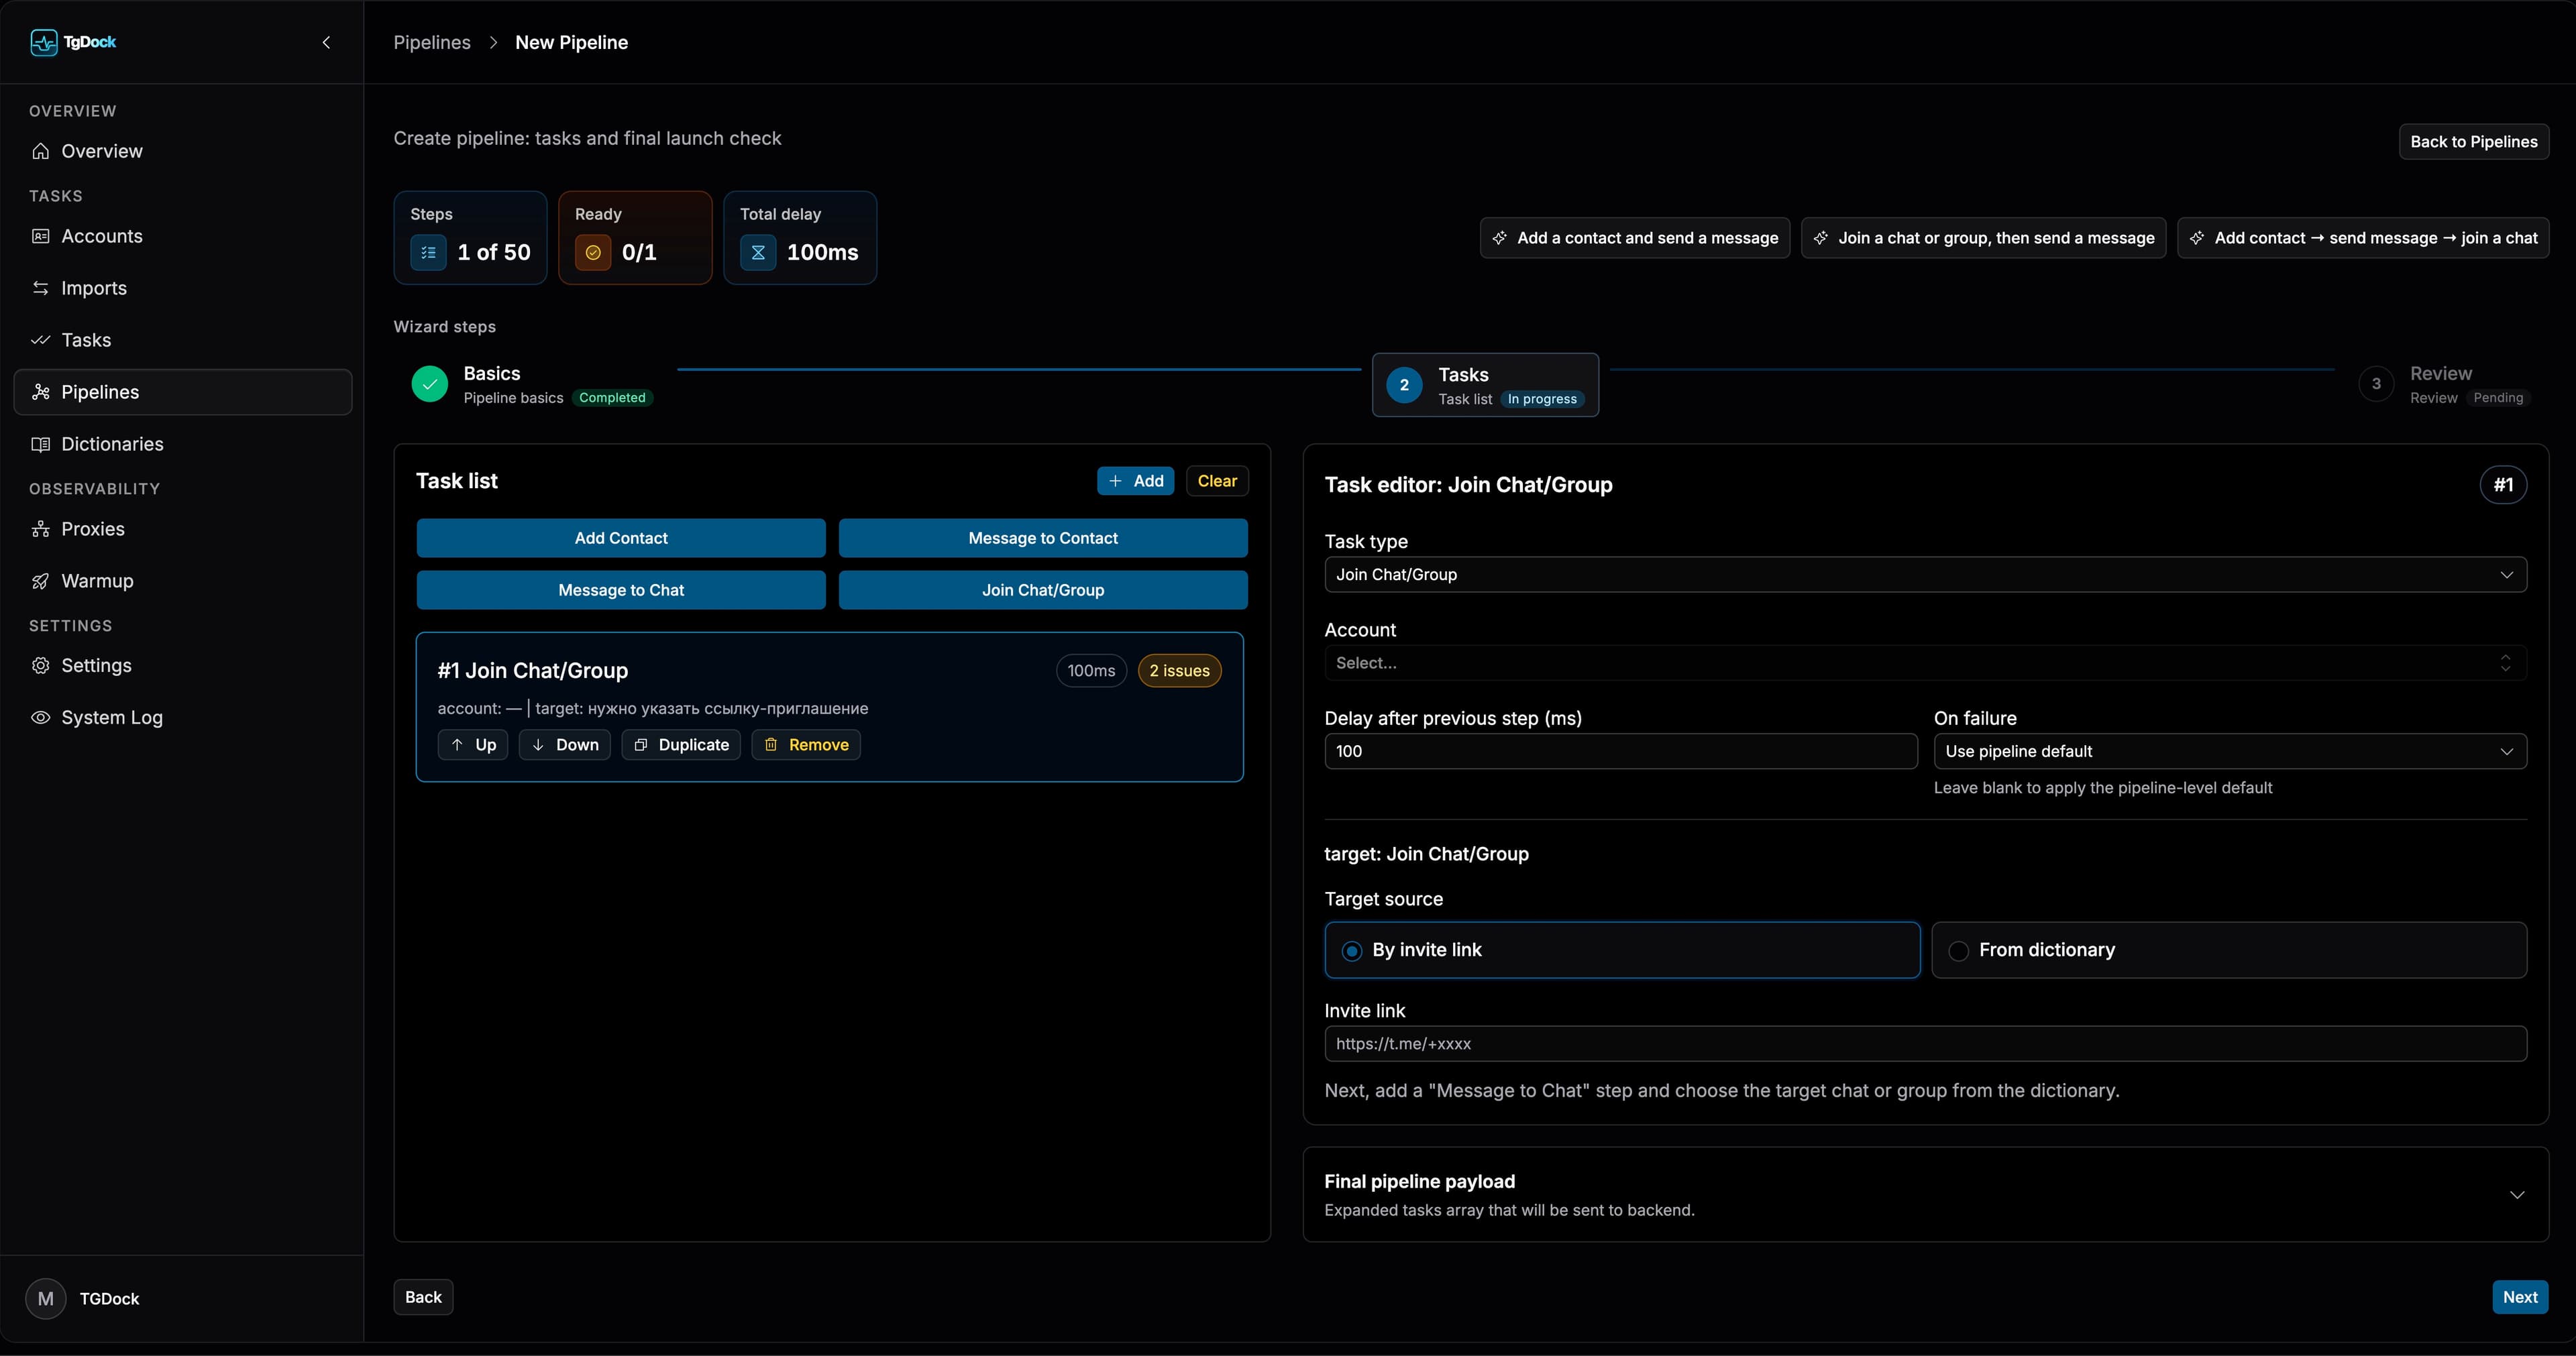Click the Invite link input field
2576x1356 pixels.
coord(1925,1044)
